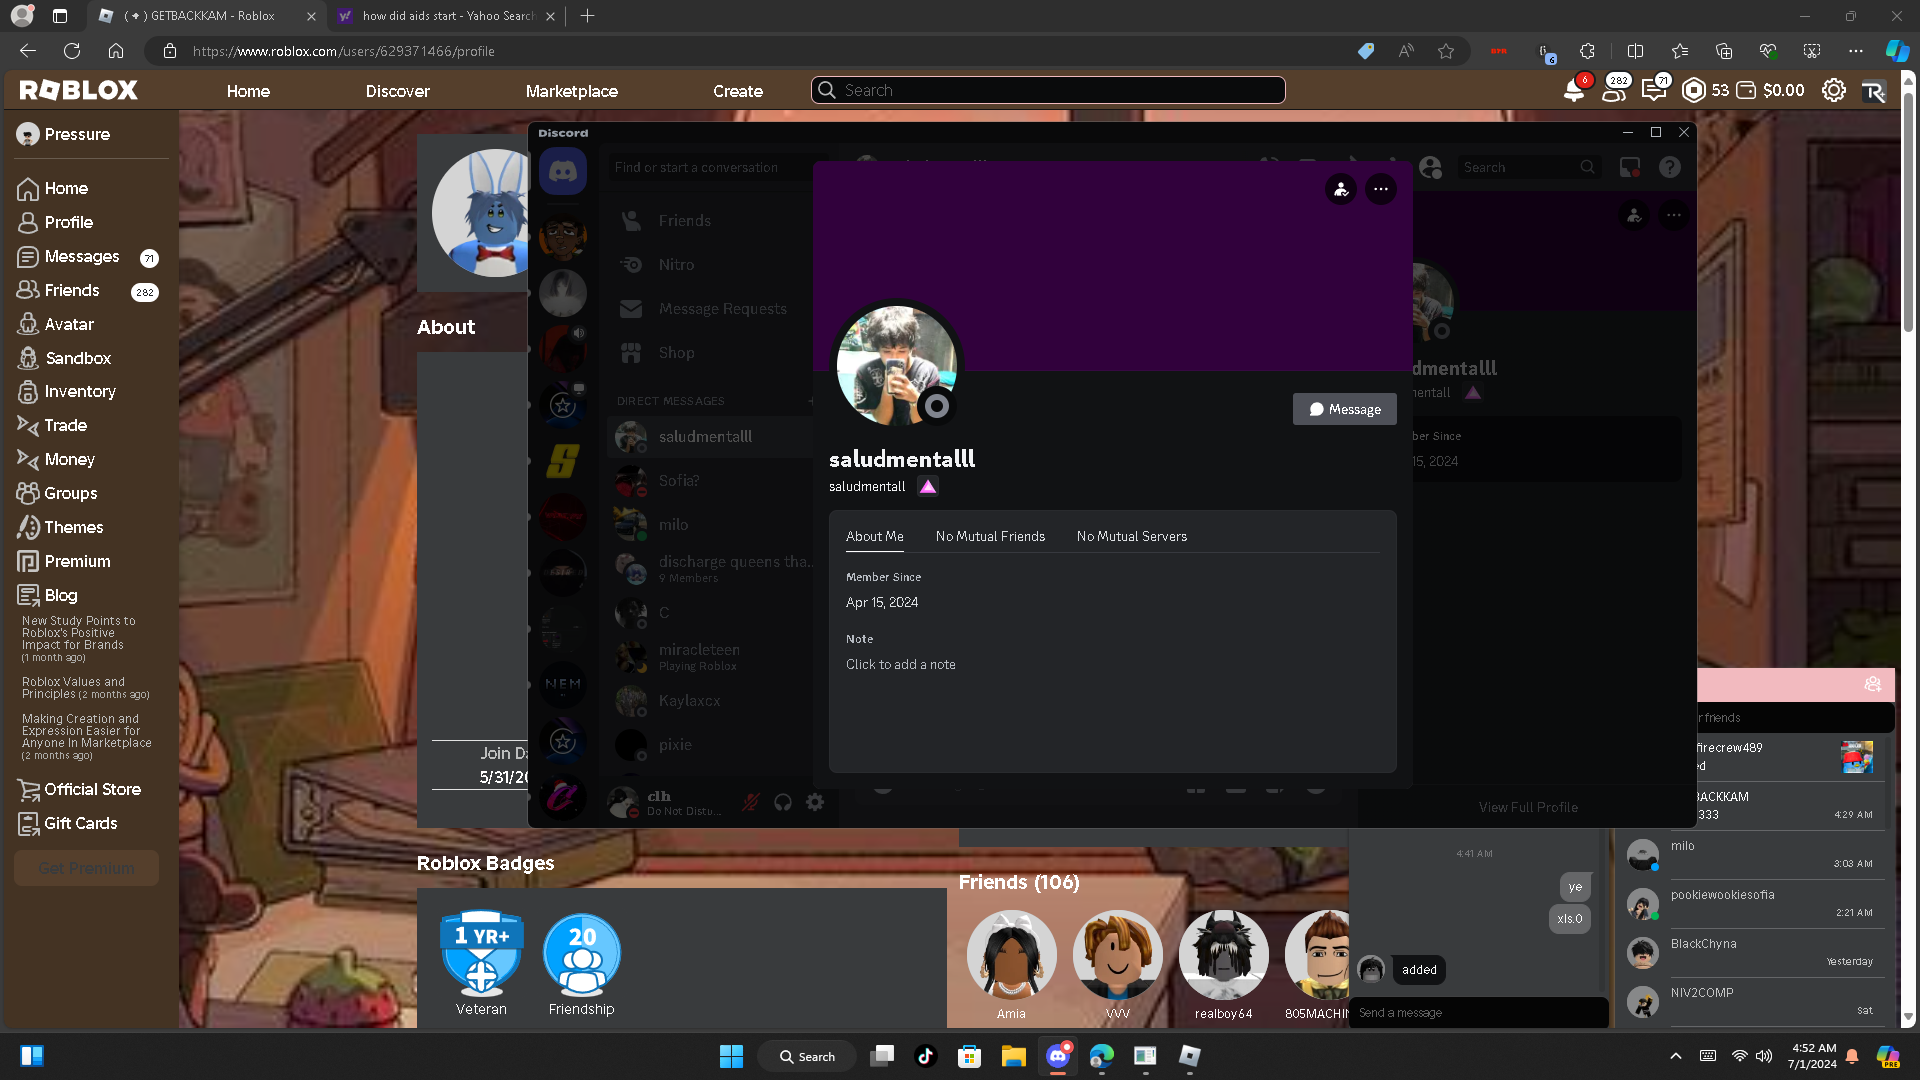The height and width of the screenshot is (1080, 1920).
Task: Click realboy64 friend avatar thumbnail
Action: click(1223, 954)
